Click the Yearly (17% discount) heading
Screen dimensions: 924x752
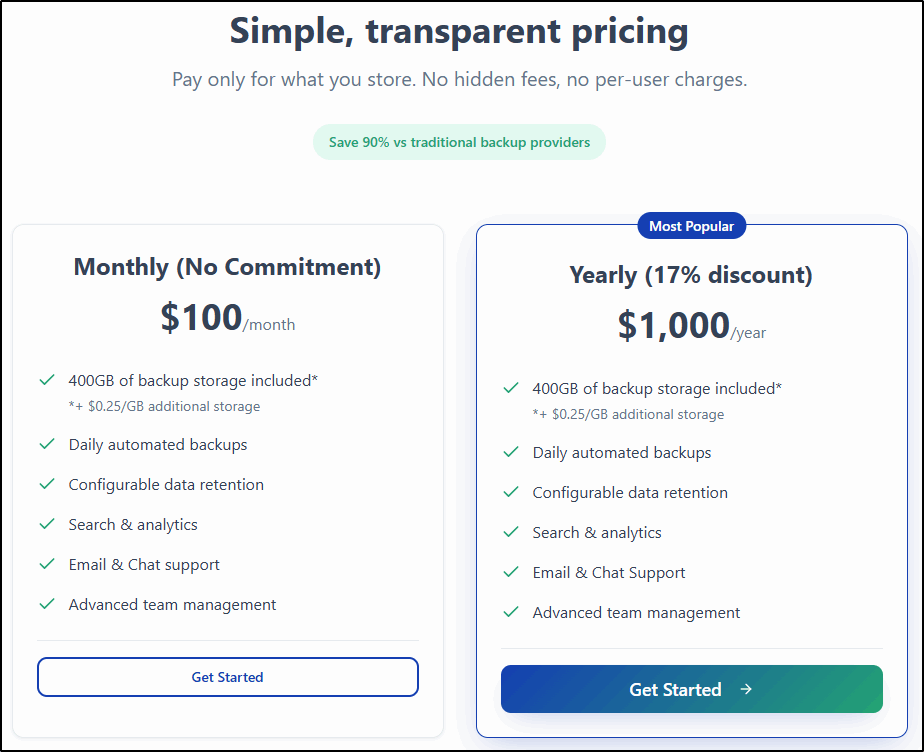pyautogui.click(x=691, y=275)
